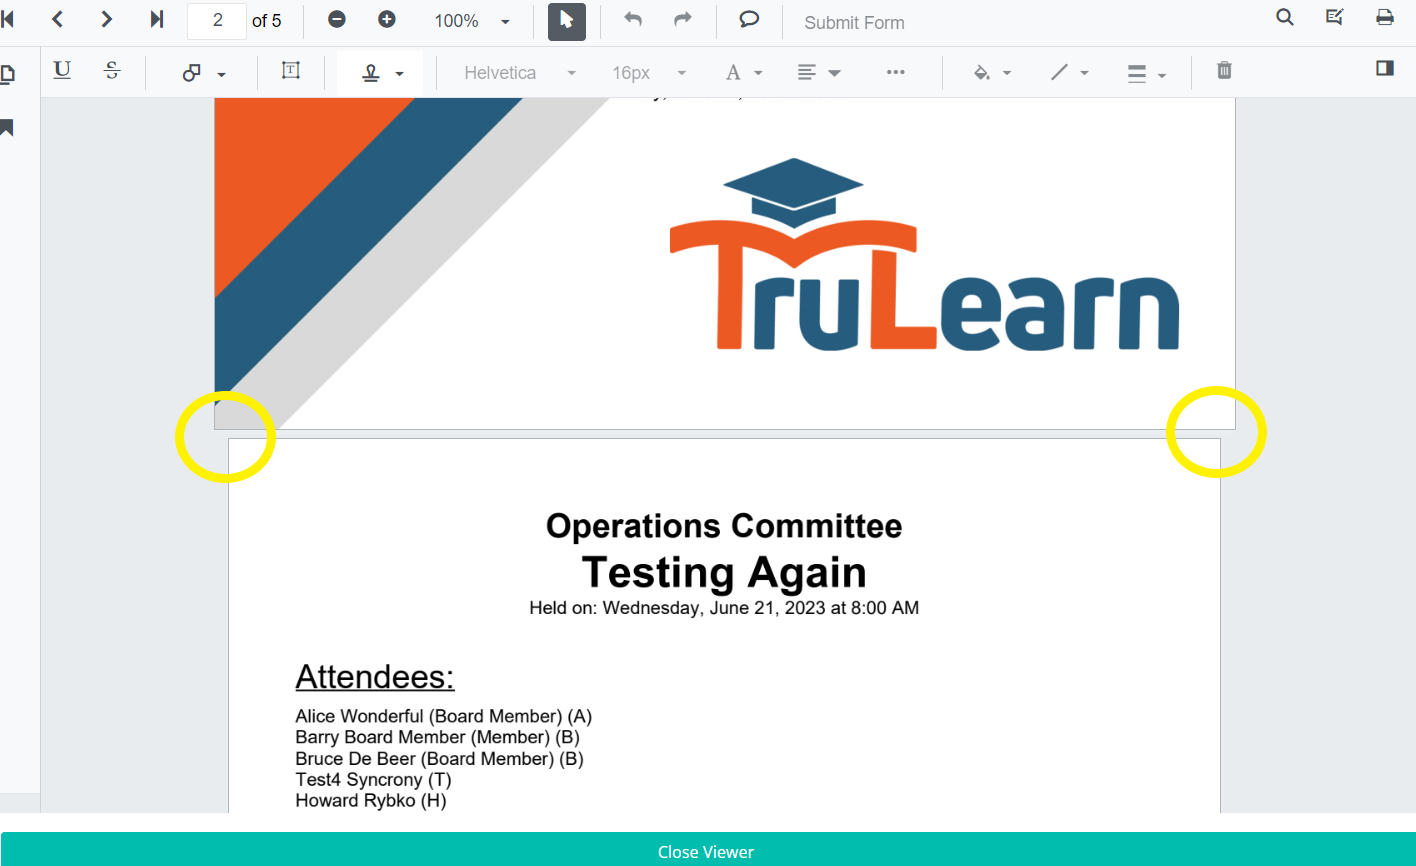Click 'Alice Wonderful (Board Member) (A)'
Viewport: 1416px width, 866px height.
pyautogui.click(x=444, y=716)
